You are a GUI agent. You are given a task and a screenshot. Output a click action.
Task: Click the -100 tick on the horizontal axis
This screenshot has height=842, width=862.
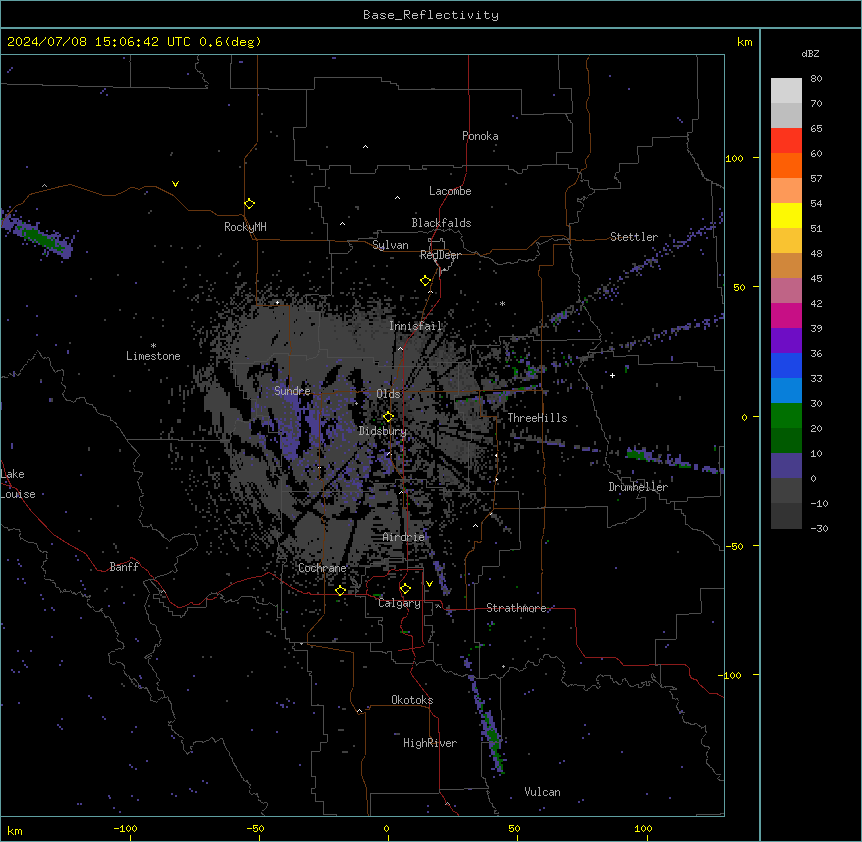[126, 828]
